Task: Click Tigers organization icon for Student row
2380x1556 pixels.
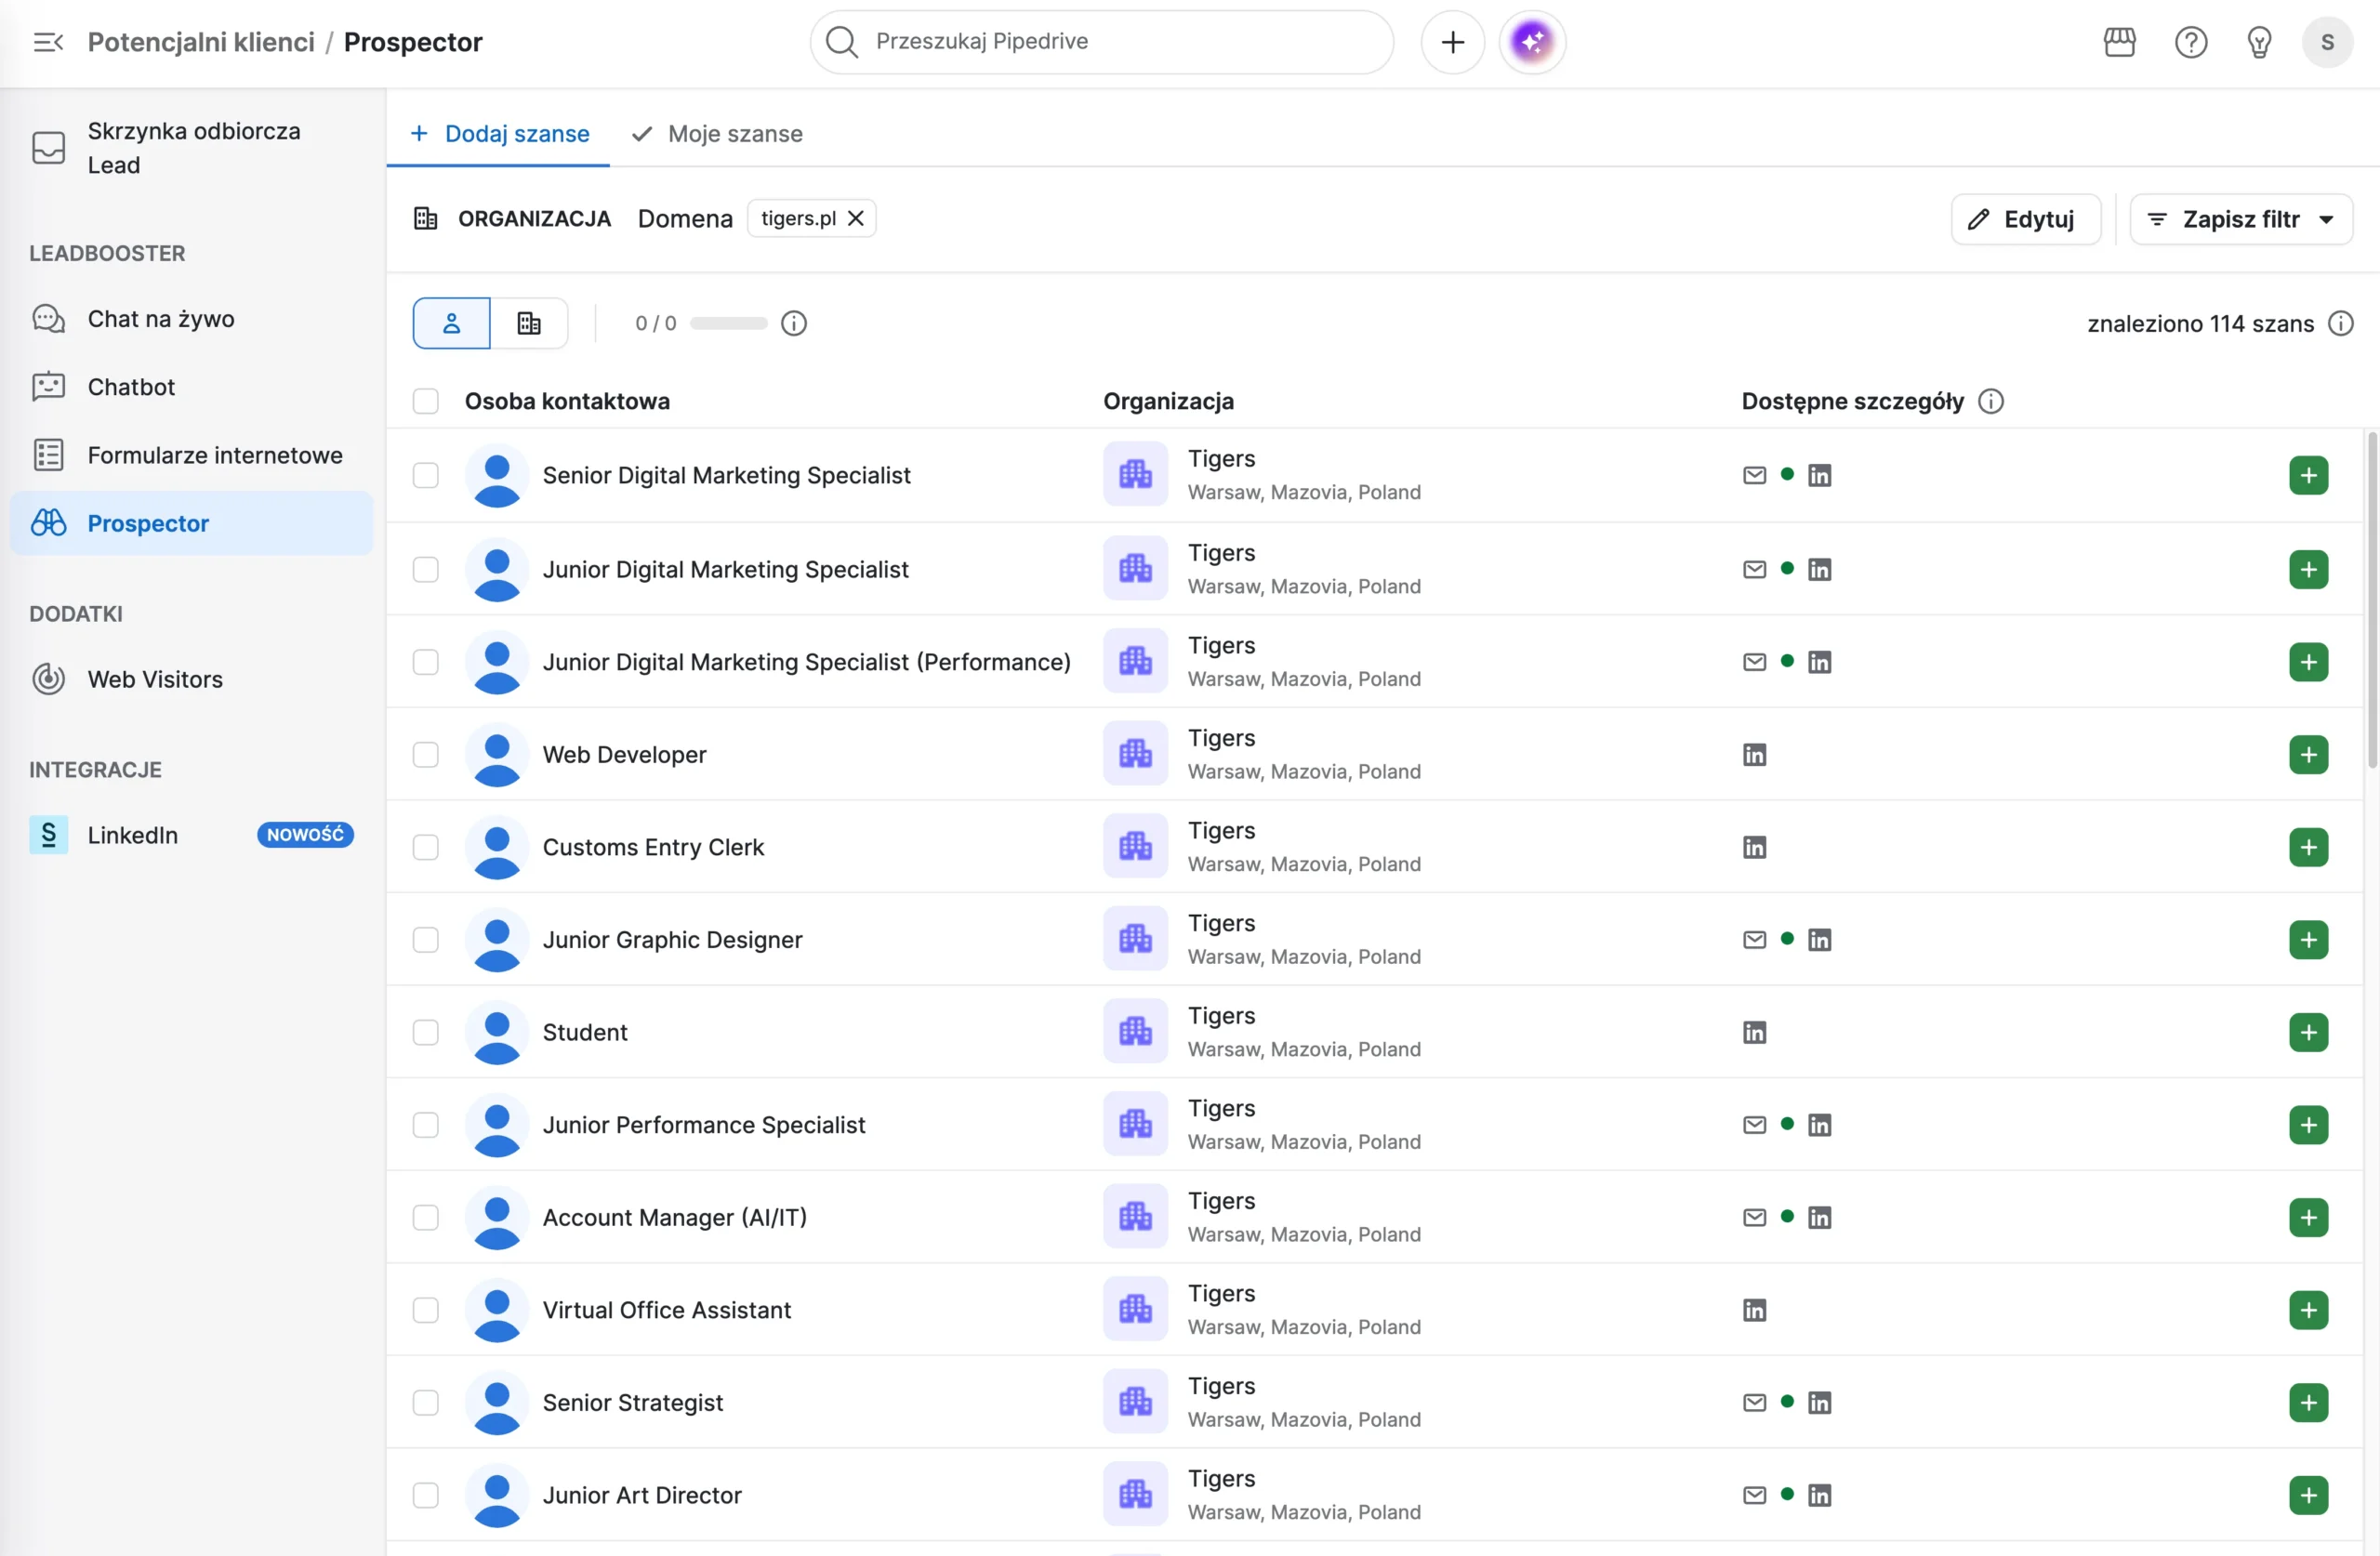Action: (x=1135, y=1031)
